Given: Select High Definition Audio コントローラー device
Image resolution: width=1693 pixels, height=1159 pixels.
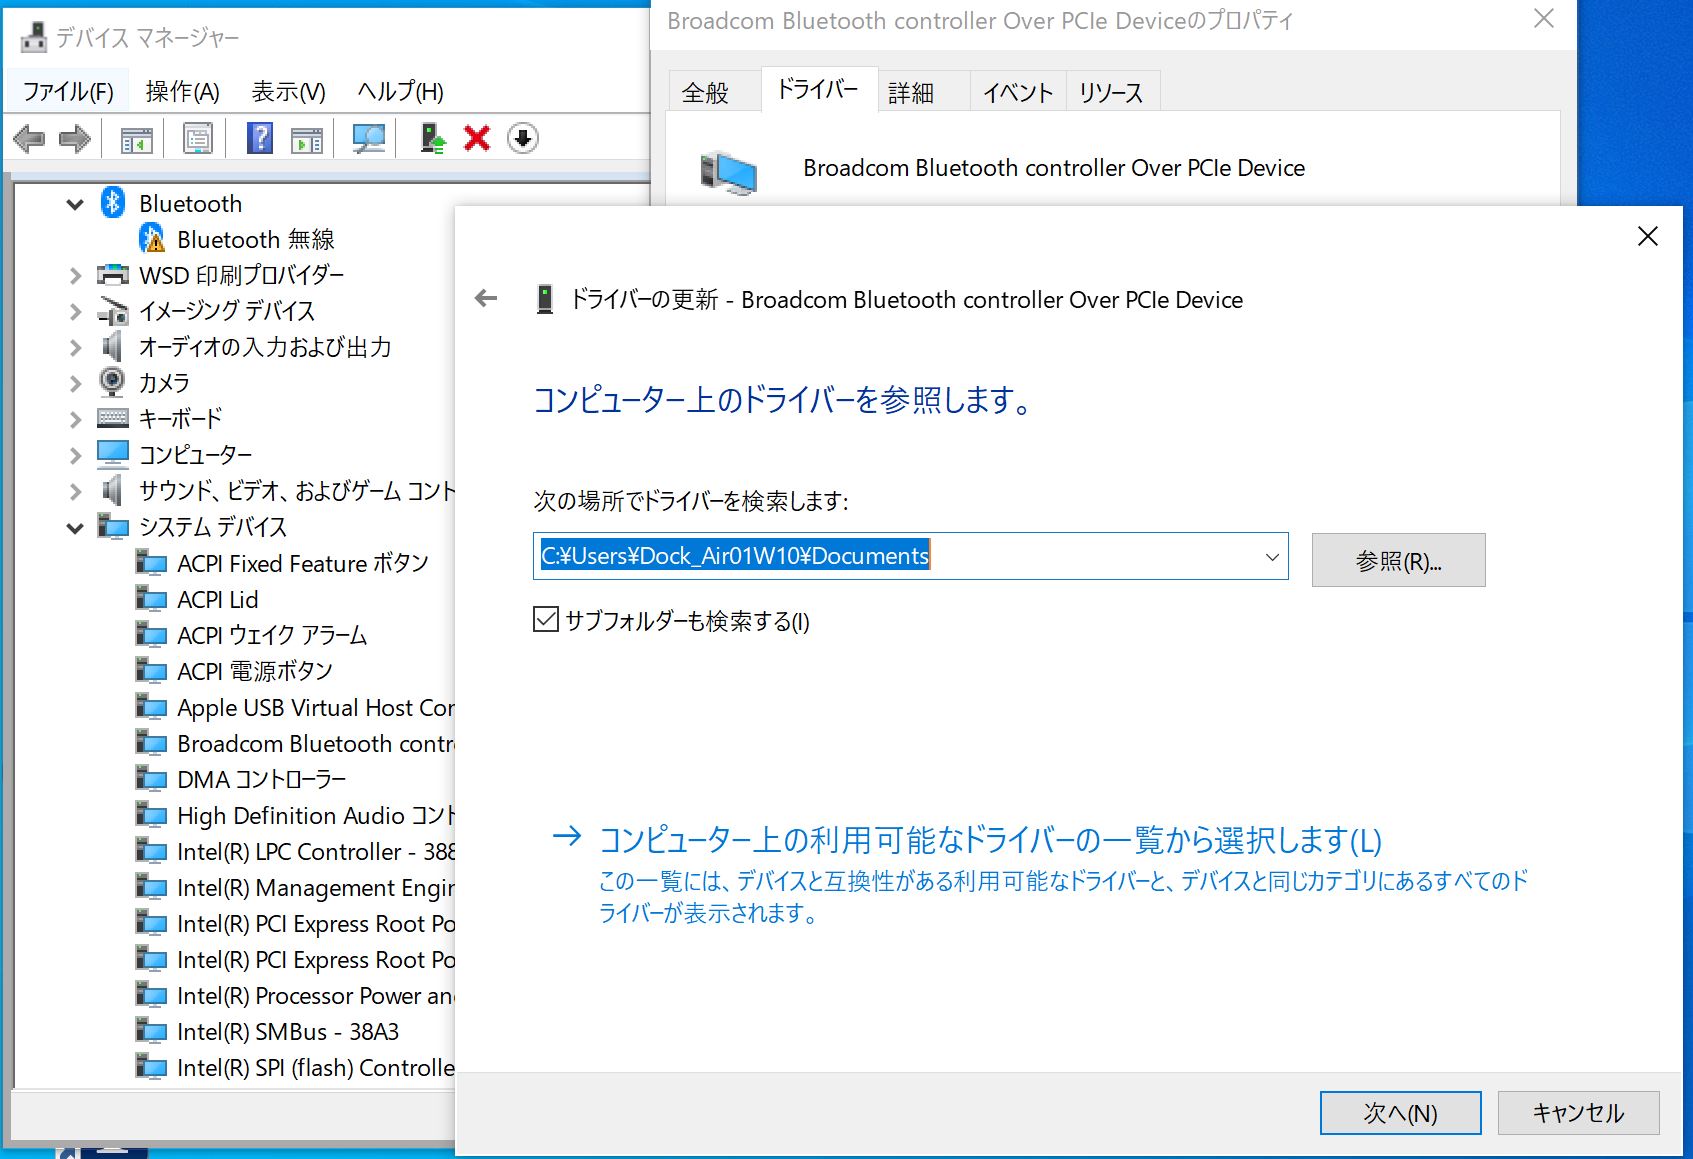Looking at the screenshot, I should point(315,815).
